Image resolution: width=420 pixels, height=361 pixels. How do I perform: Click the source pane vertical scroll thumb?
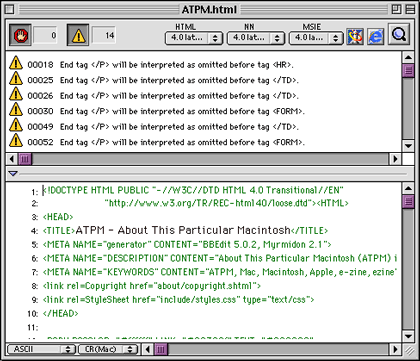408,202
